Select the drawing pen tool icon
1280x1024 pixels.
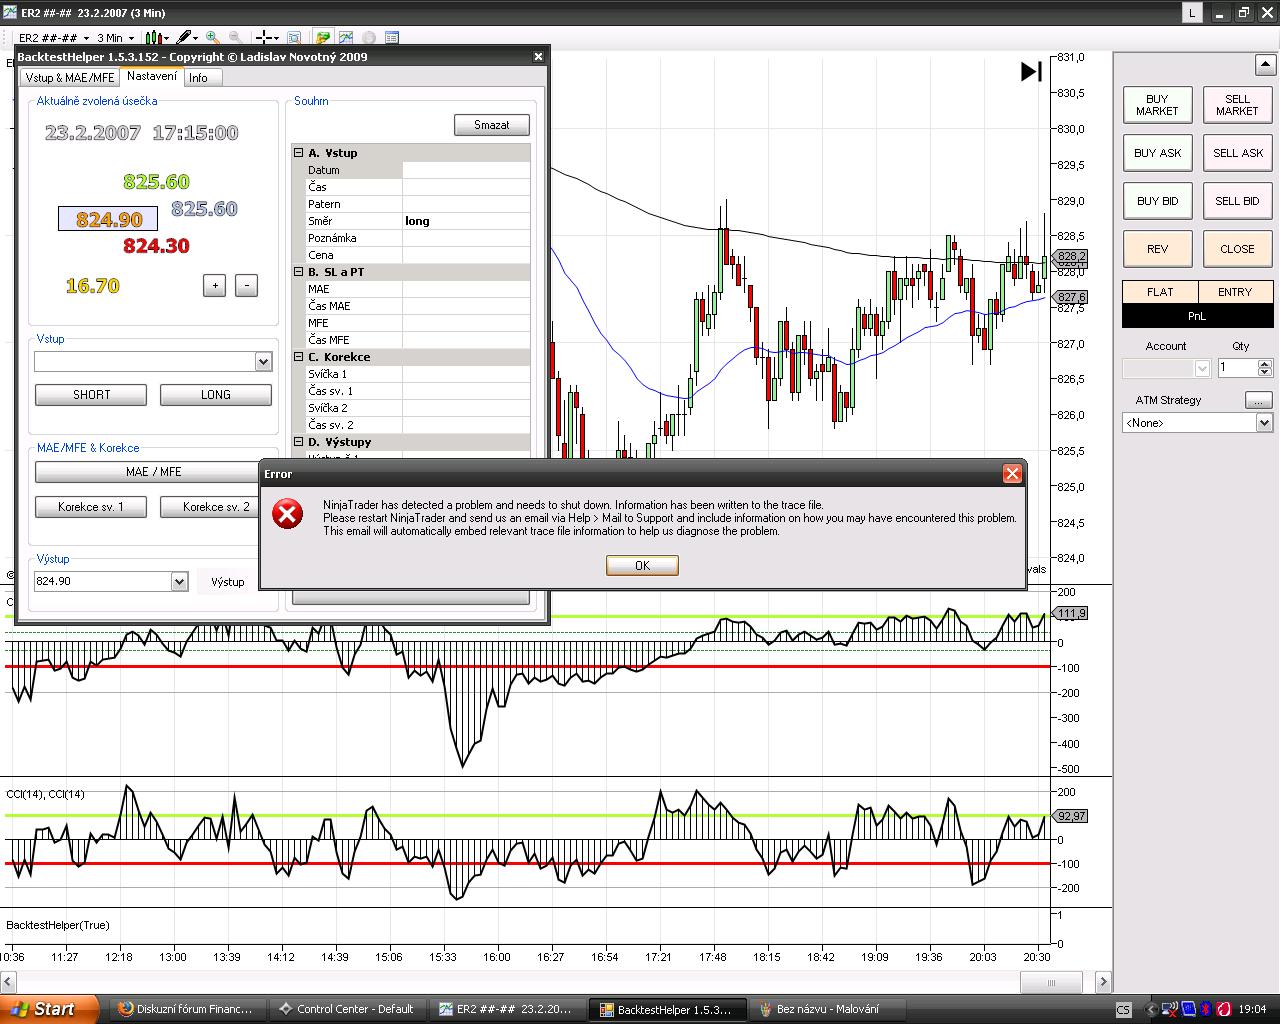pyautogui.click(x=184, y=38)
